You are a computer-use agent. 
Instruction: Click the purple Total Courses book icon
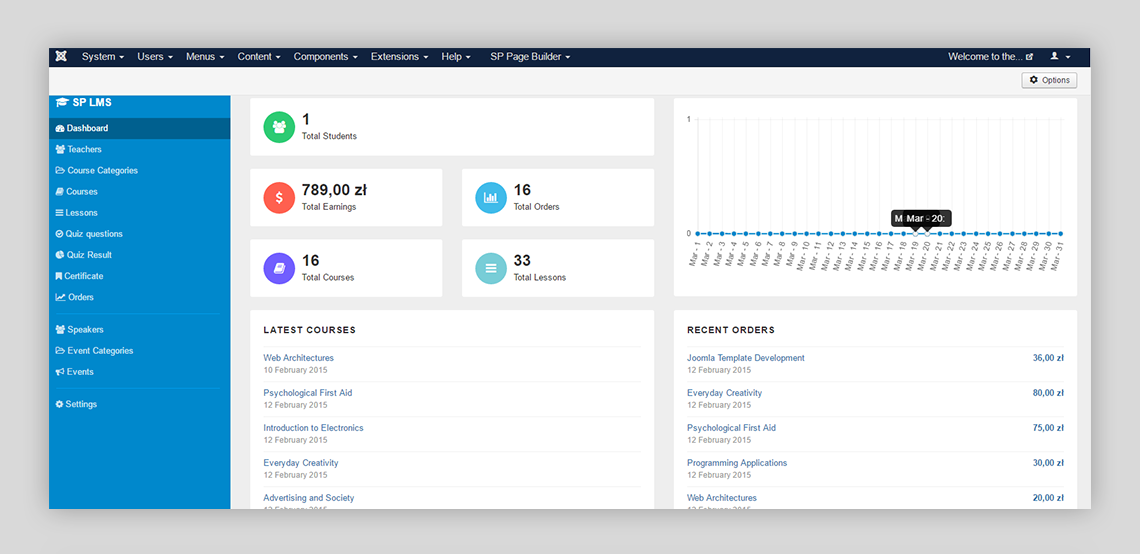(279, 268)
